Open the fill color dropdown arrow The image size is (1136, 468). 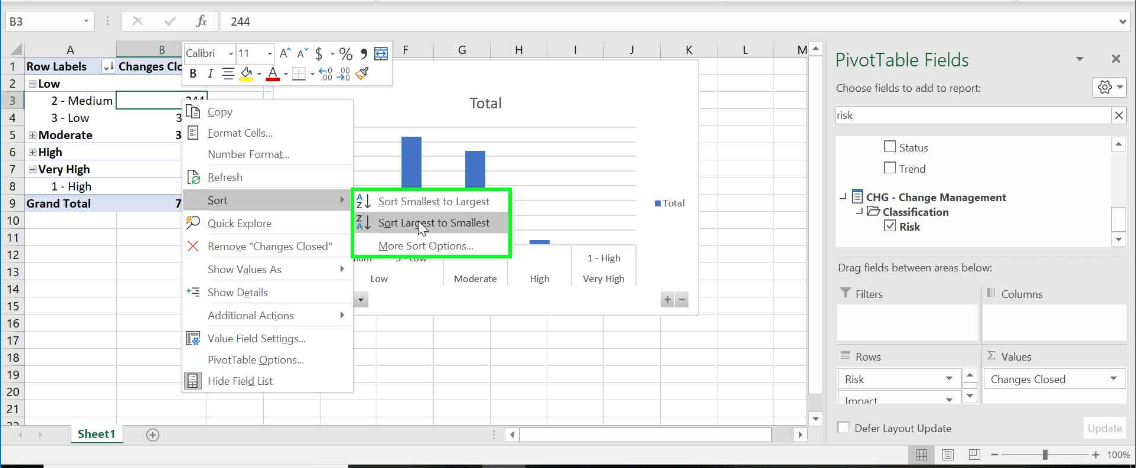click(258, 73)
